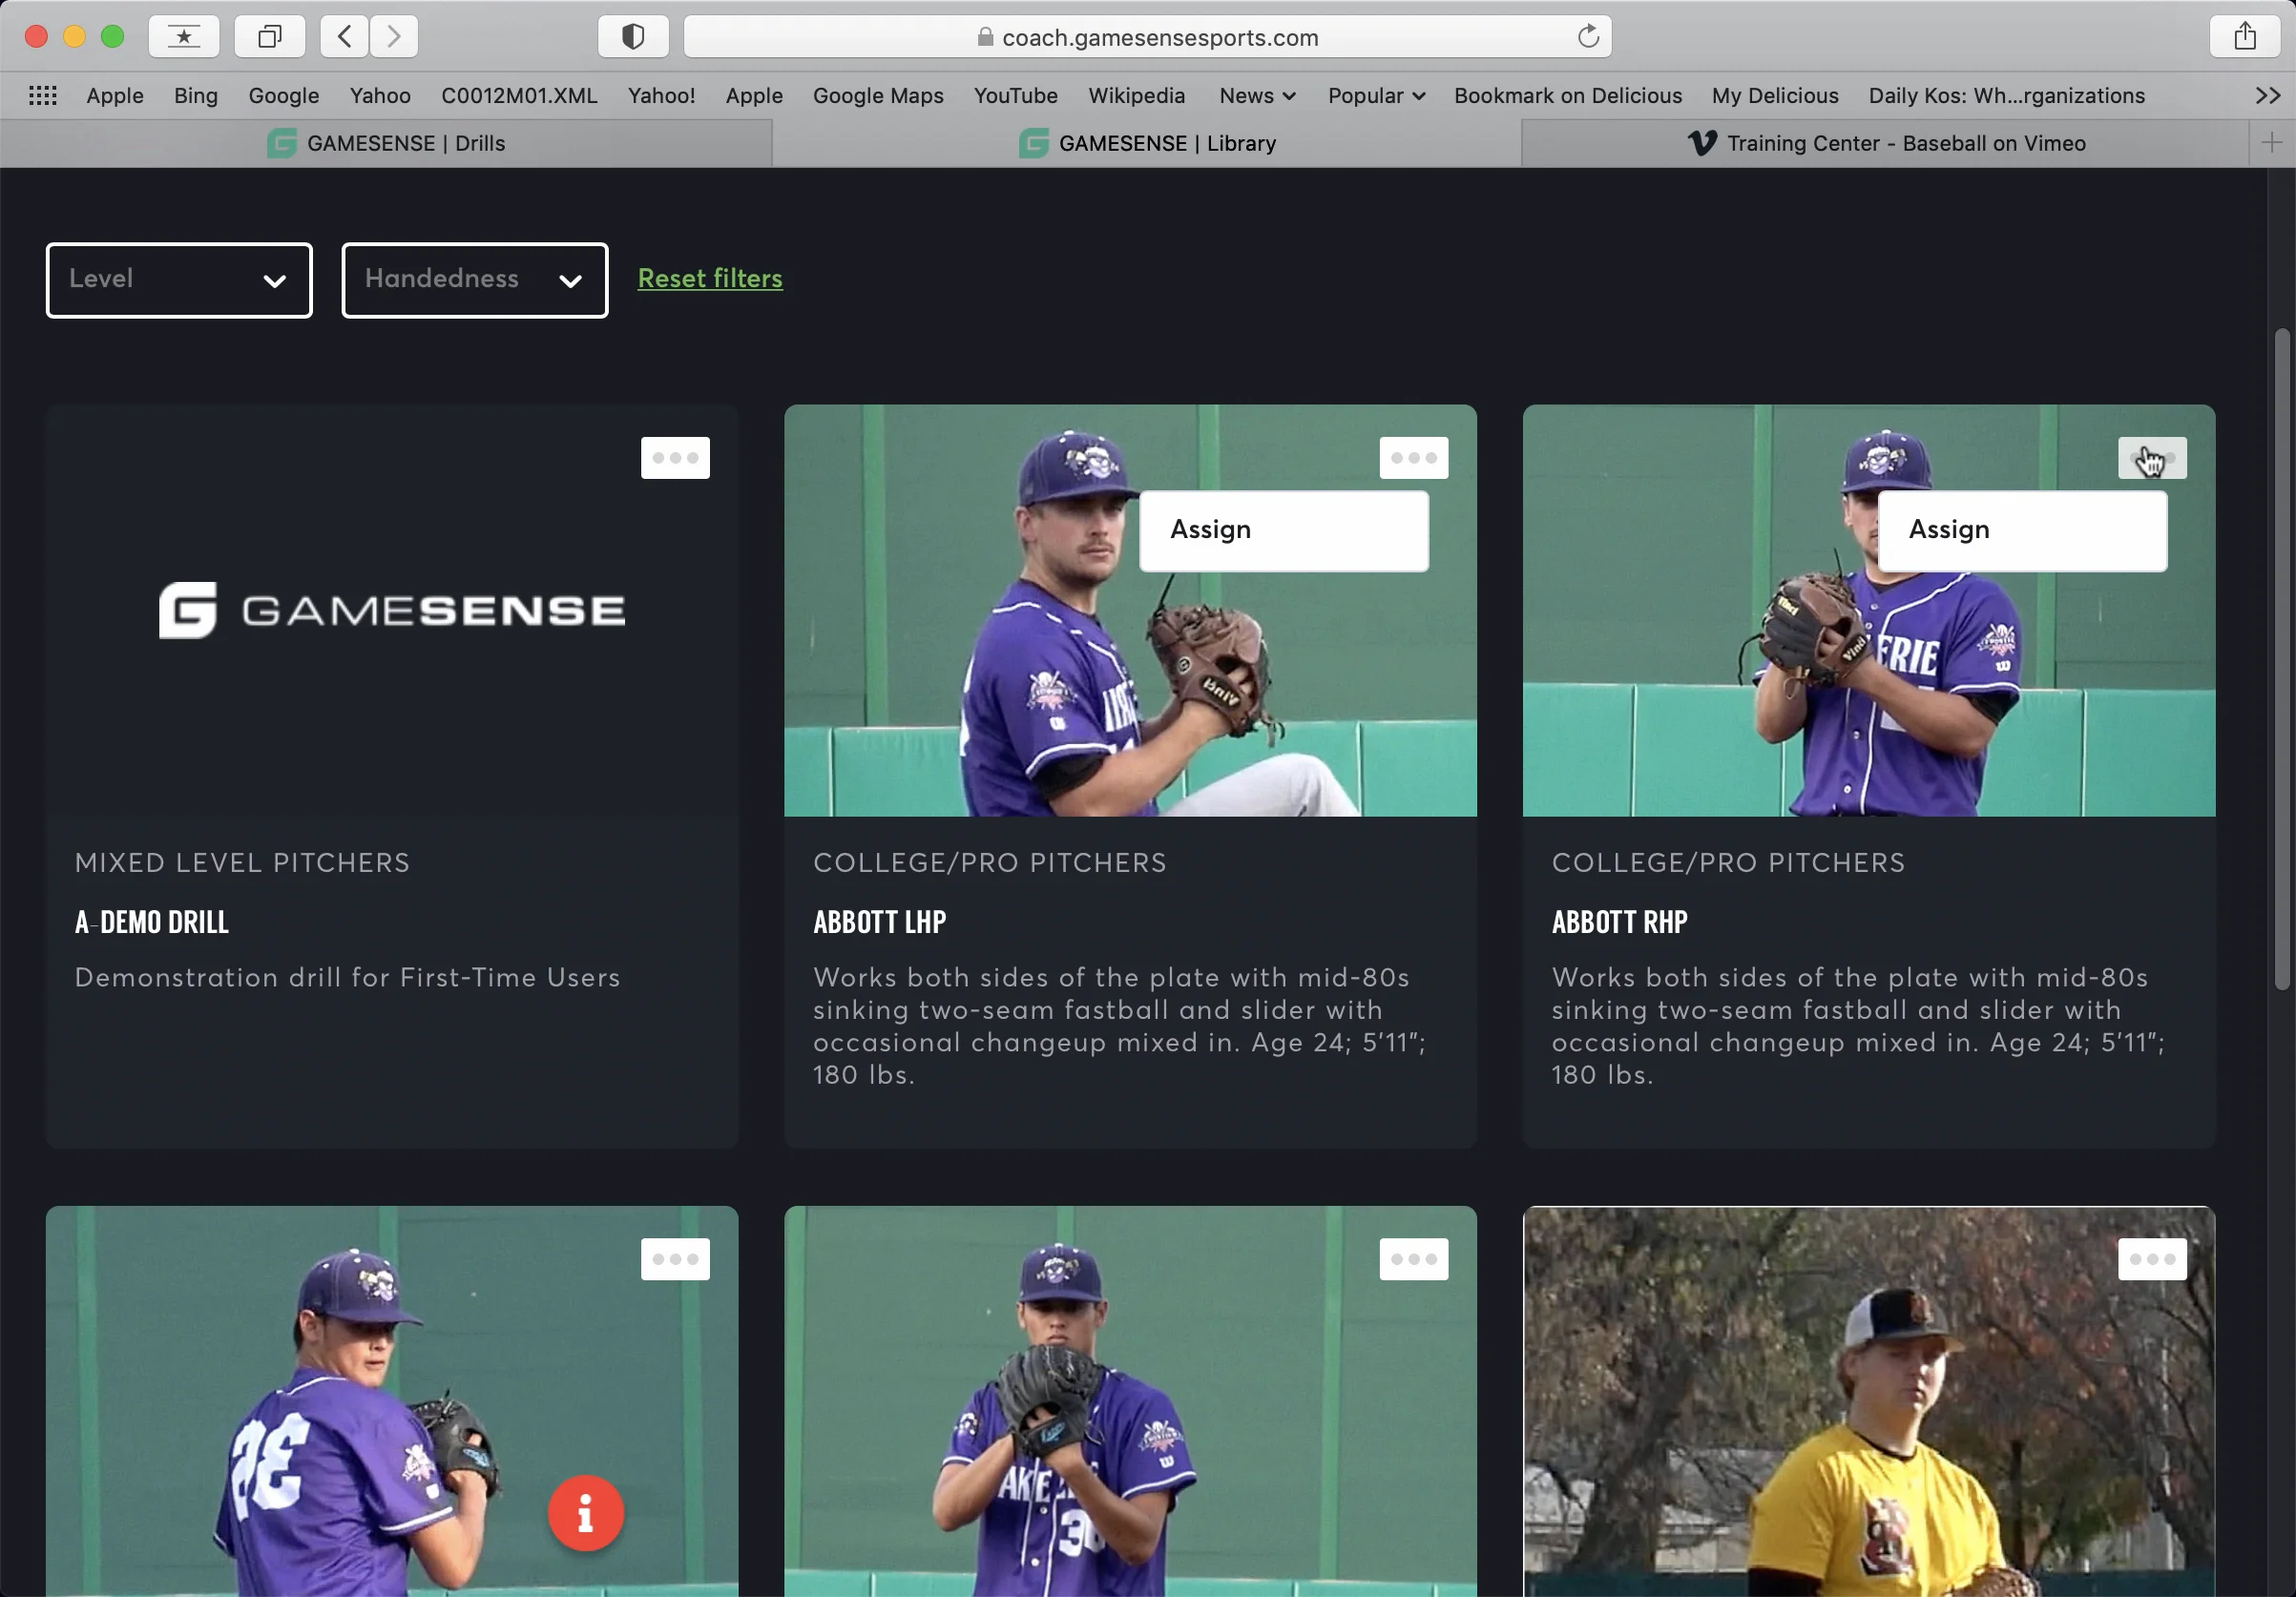The image size is (2296, 1597).
Task: Open the Safari share button
Action: [x=2244, y=37]
